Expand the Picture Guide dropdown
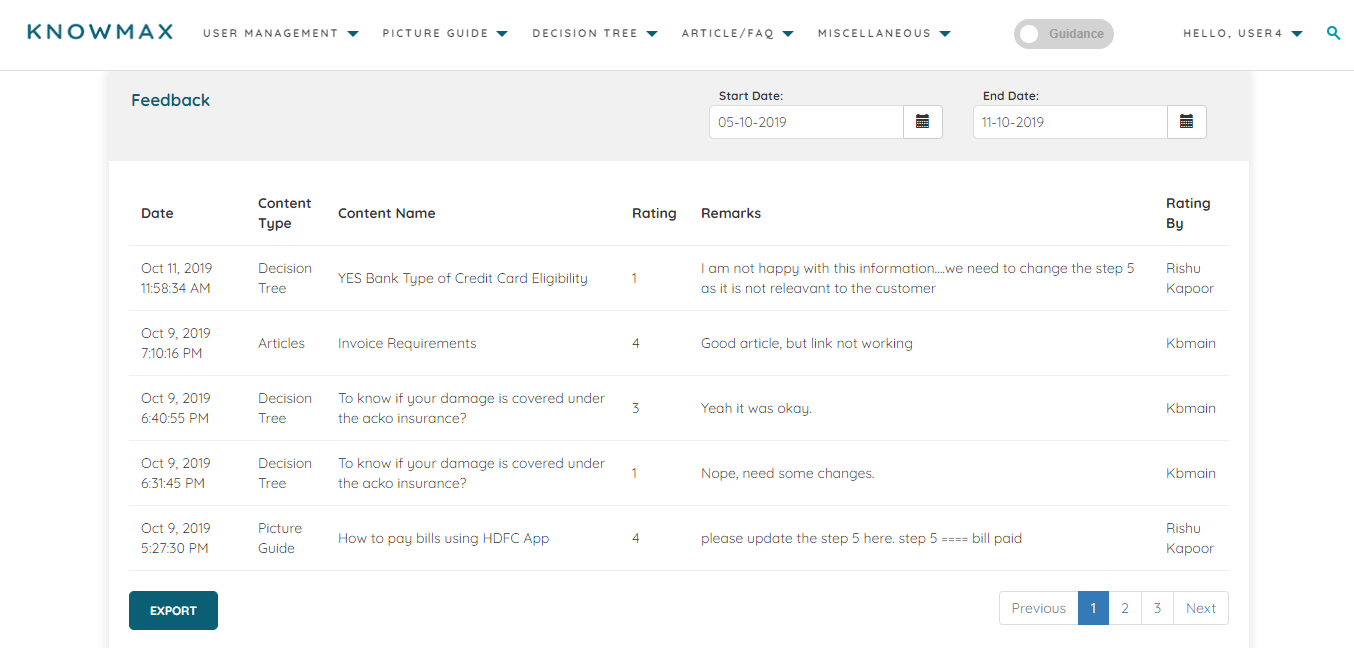 445,34
